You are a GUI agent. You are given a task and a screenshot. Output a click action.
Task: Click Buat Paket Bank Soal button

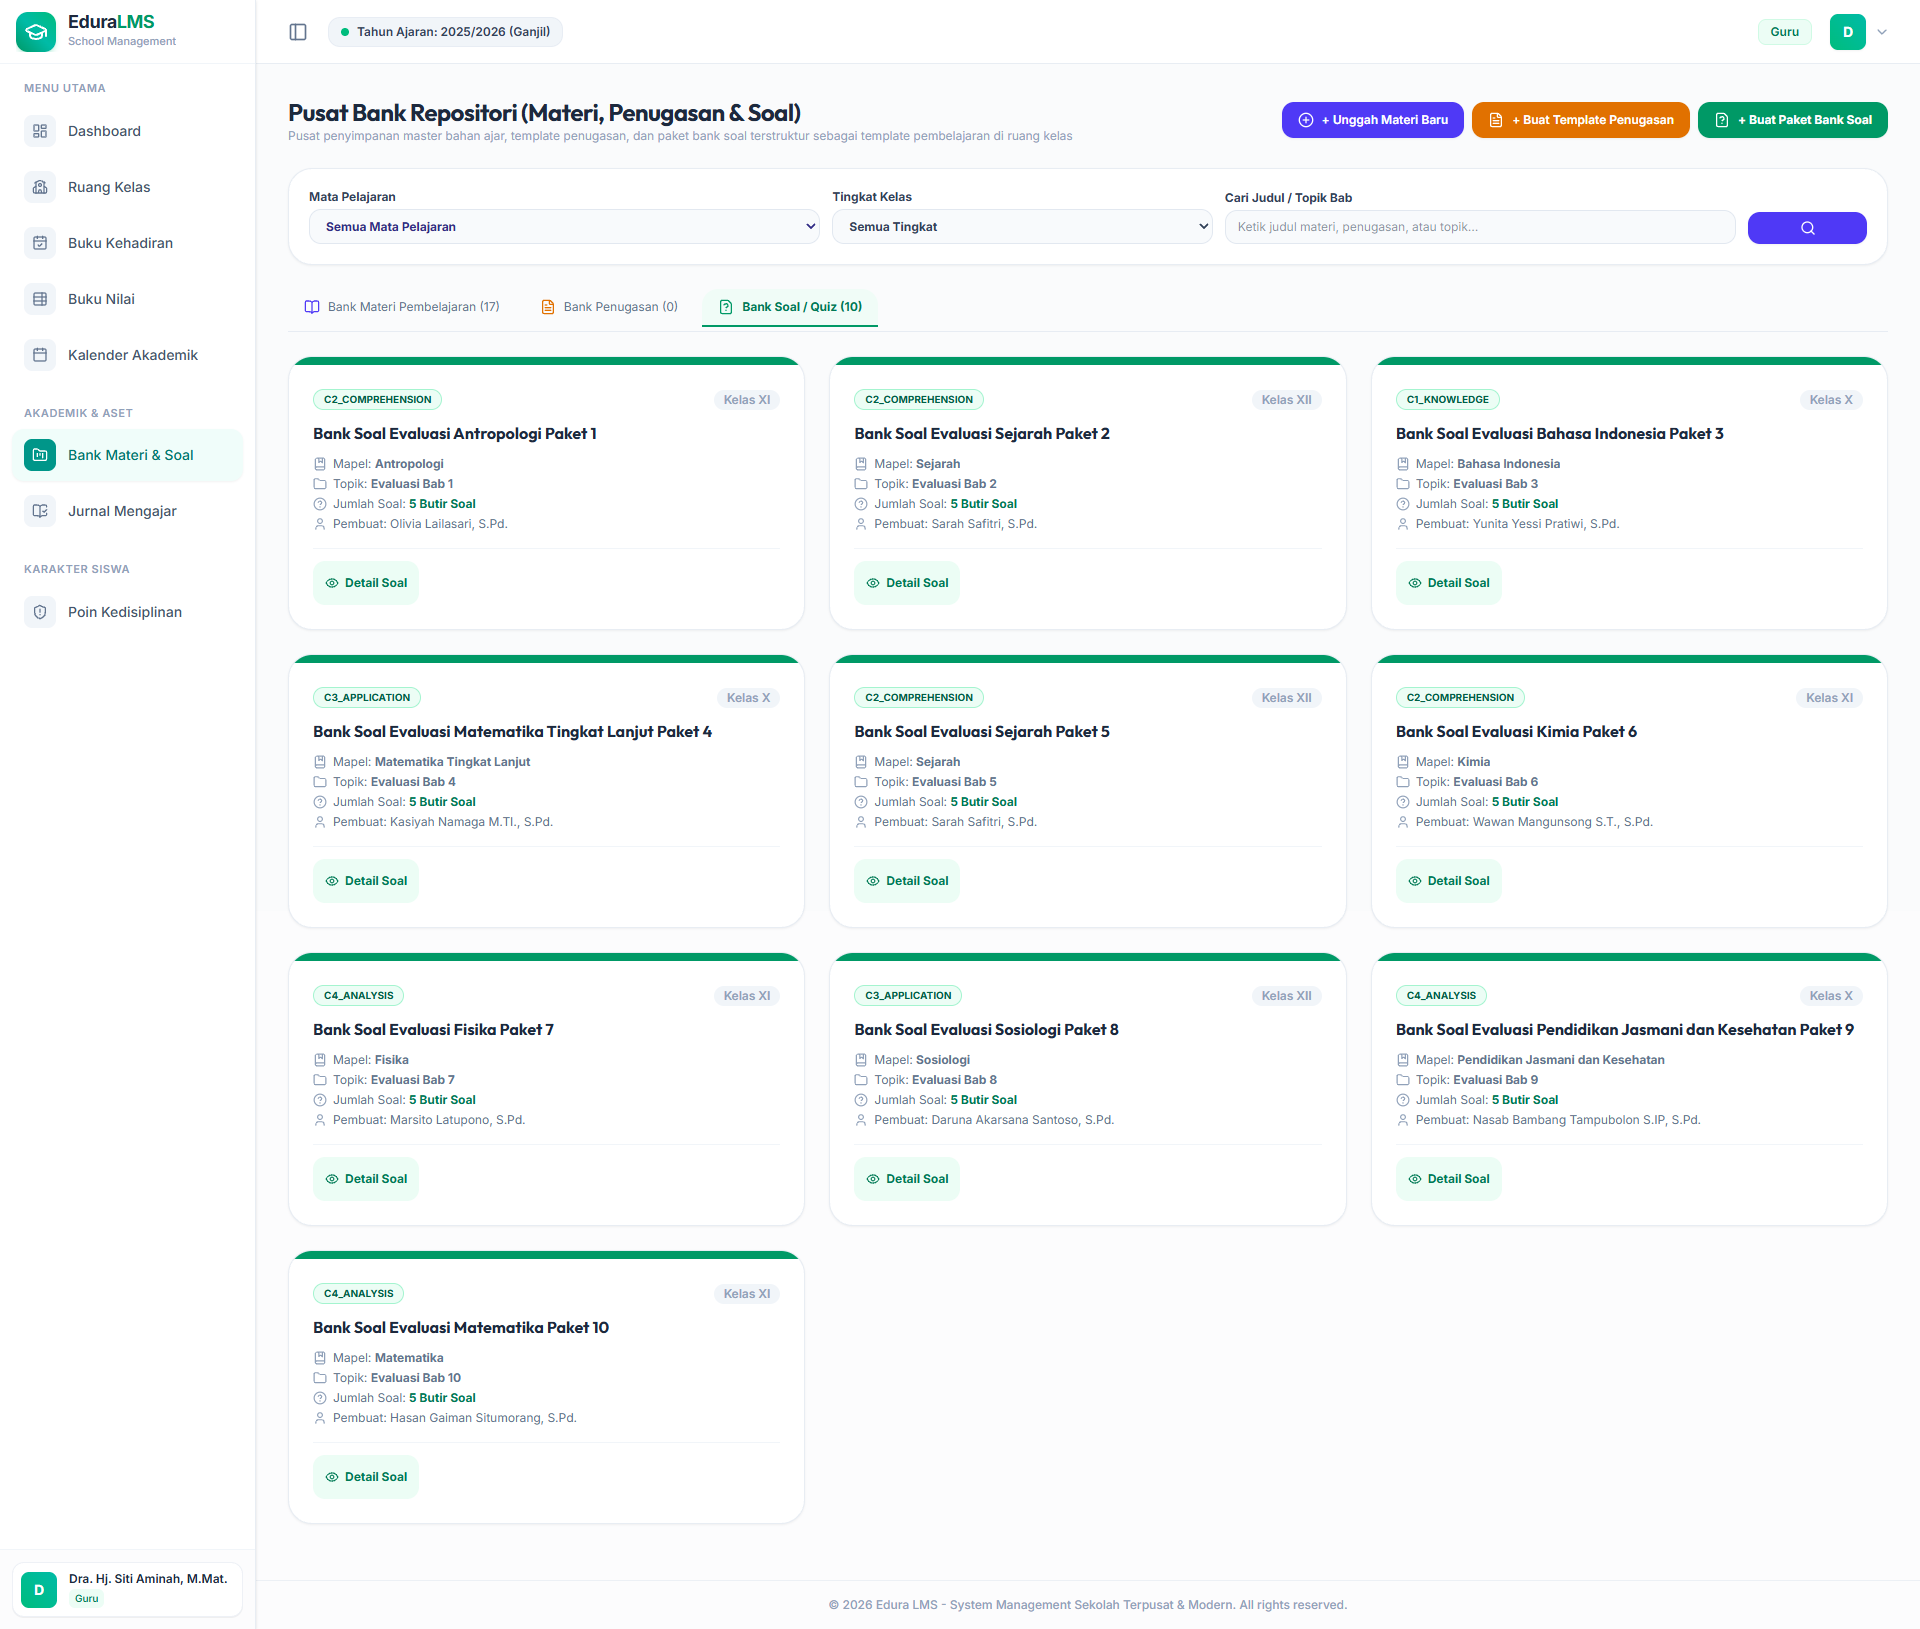pyautogui.click(x=1793, y=120)
